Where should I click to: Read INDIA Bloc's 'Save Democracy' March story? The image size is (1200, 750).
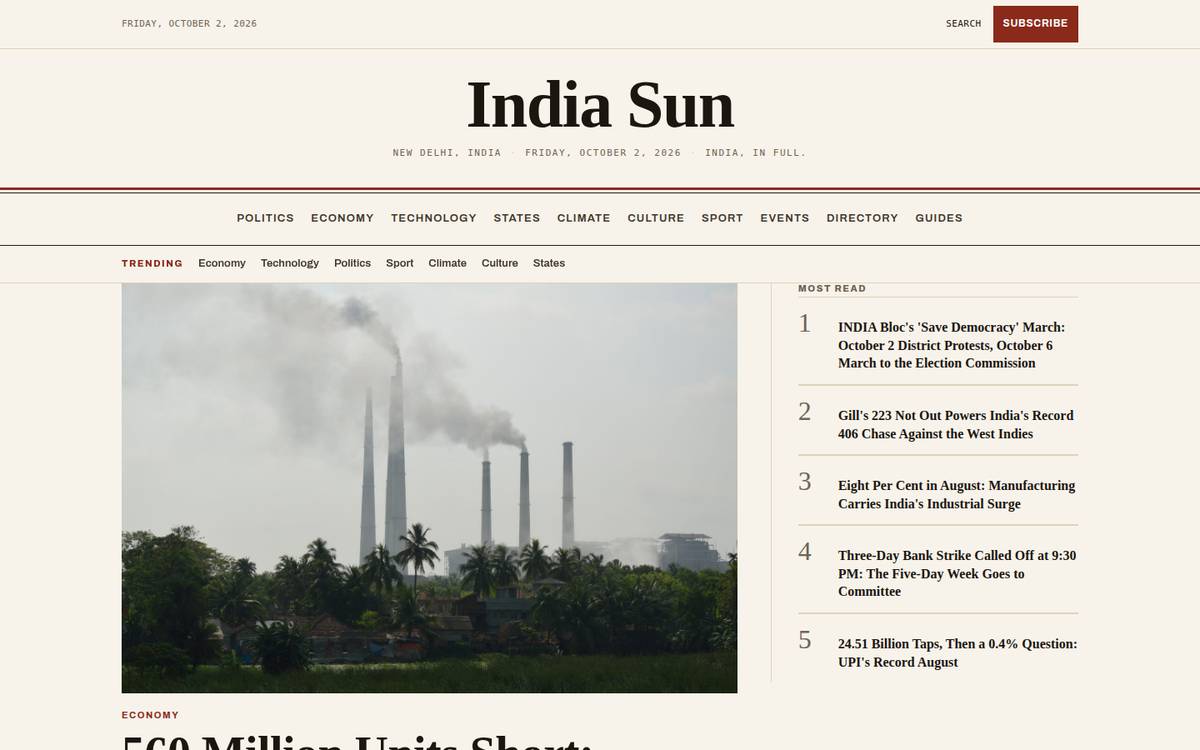pos(951,345)
